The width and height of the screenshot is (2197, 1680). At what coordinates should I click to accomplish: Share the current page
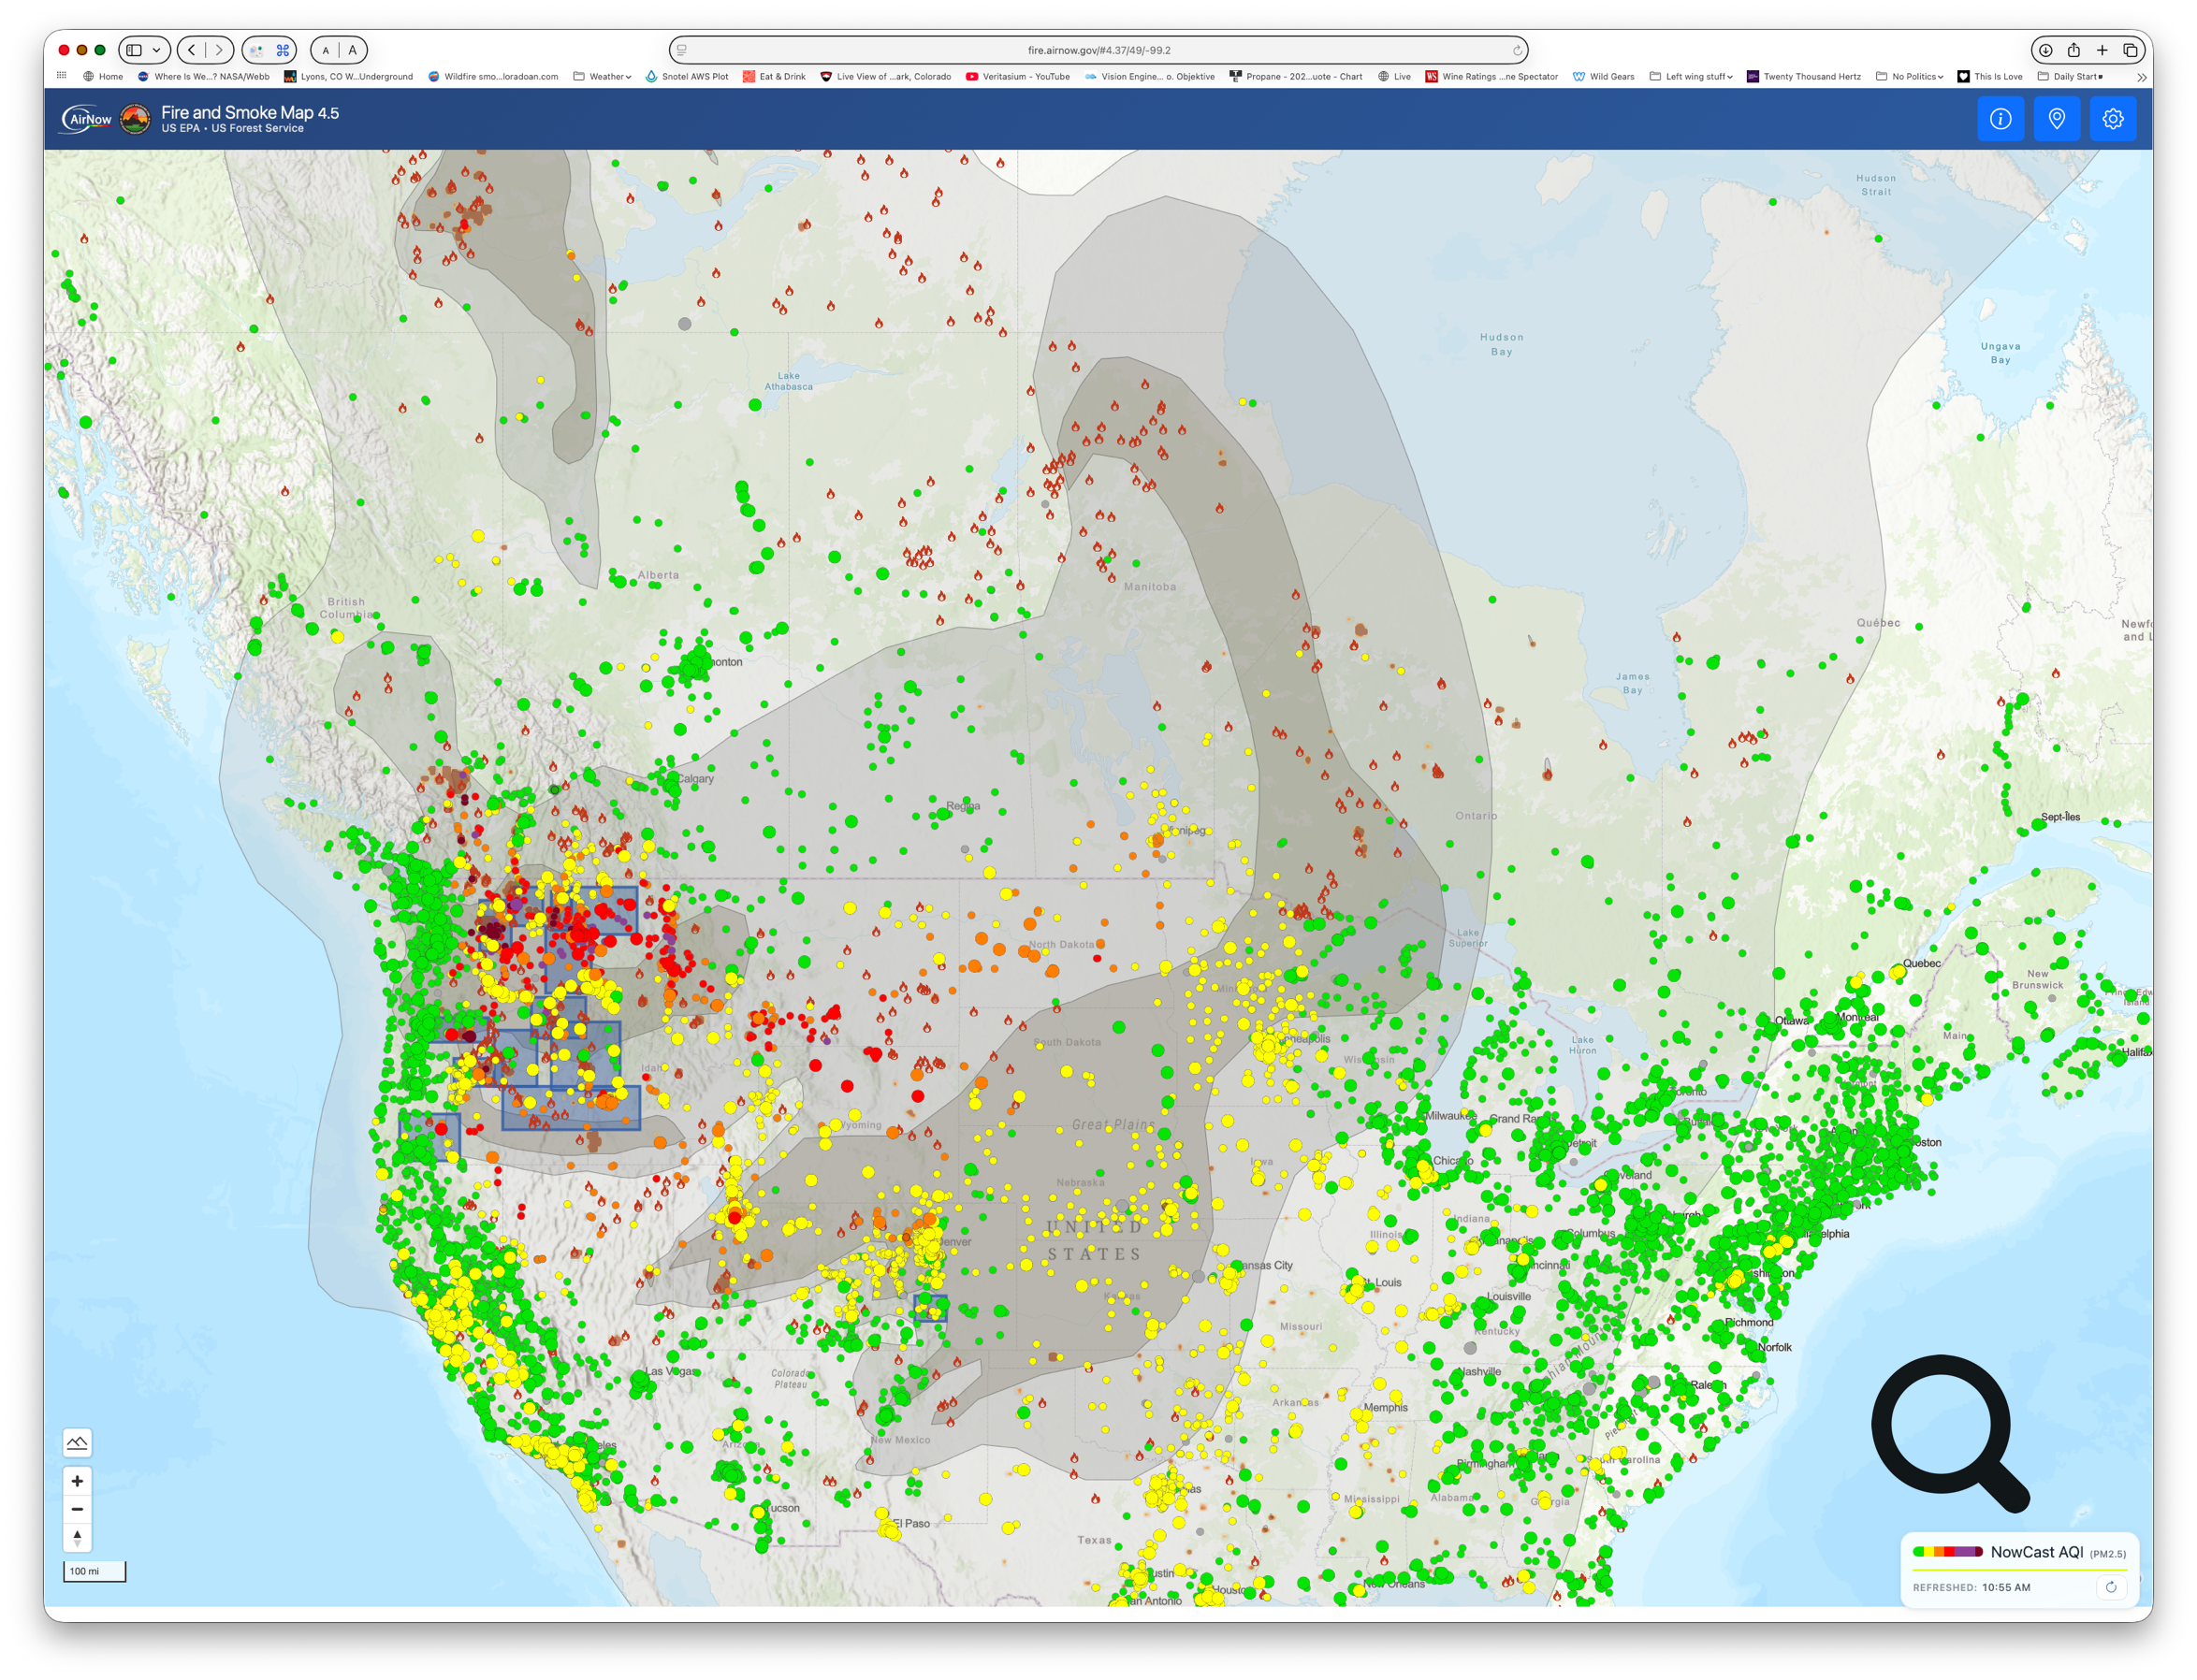tap(2073, 50)
